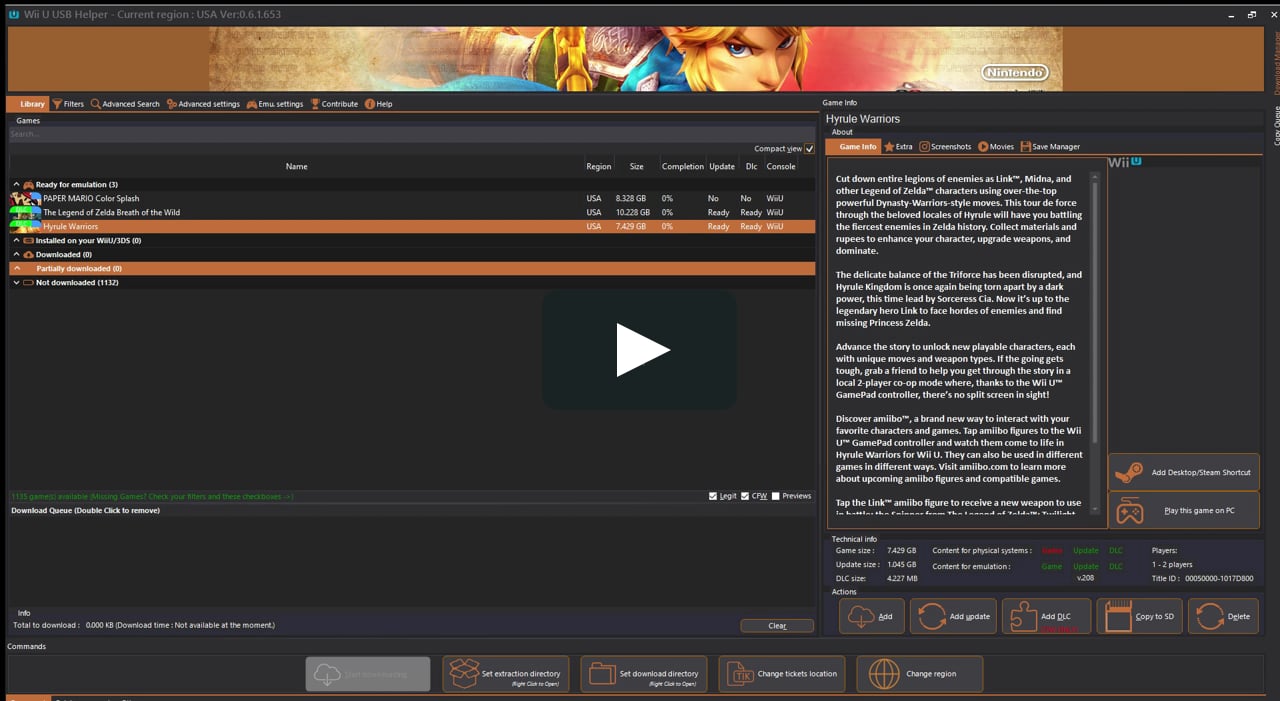This screenshot has width=1280, height=701.
Task: Click Add Desktop/Steam Shortcut icon
Action: coord(1130,472)
